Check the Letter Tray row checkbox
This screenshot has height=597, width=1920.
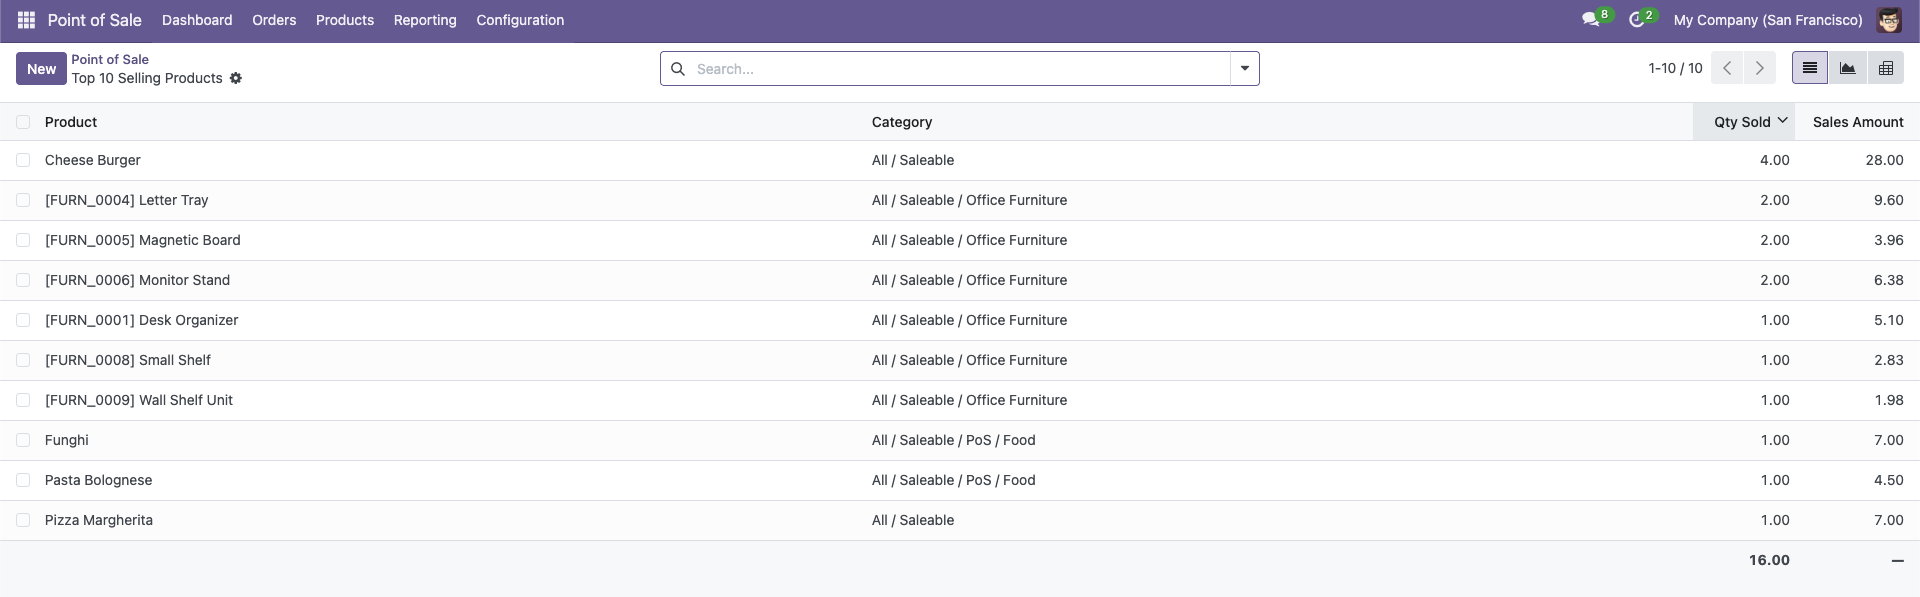coord(23,200)
